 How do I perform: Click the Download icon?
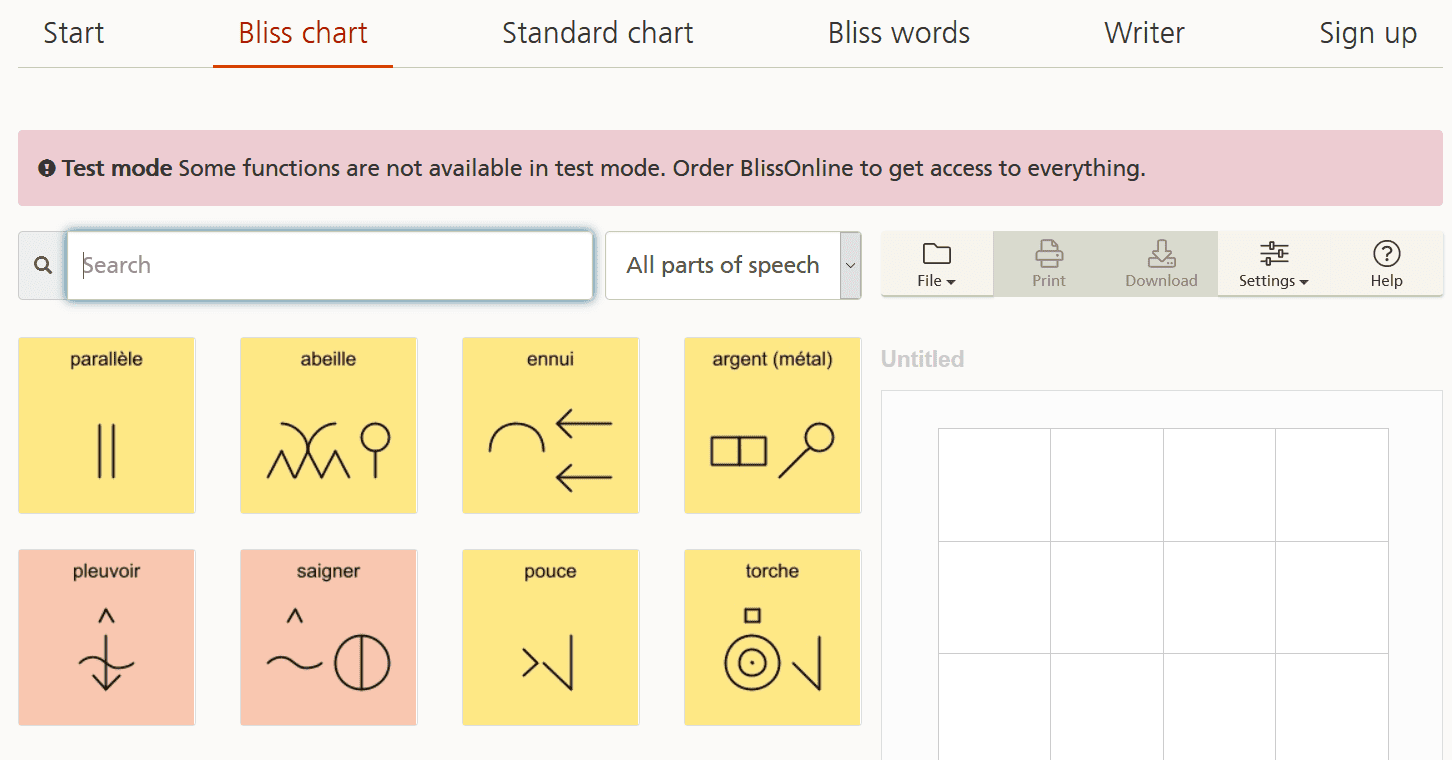tap(1161, 265)
